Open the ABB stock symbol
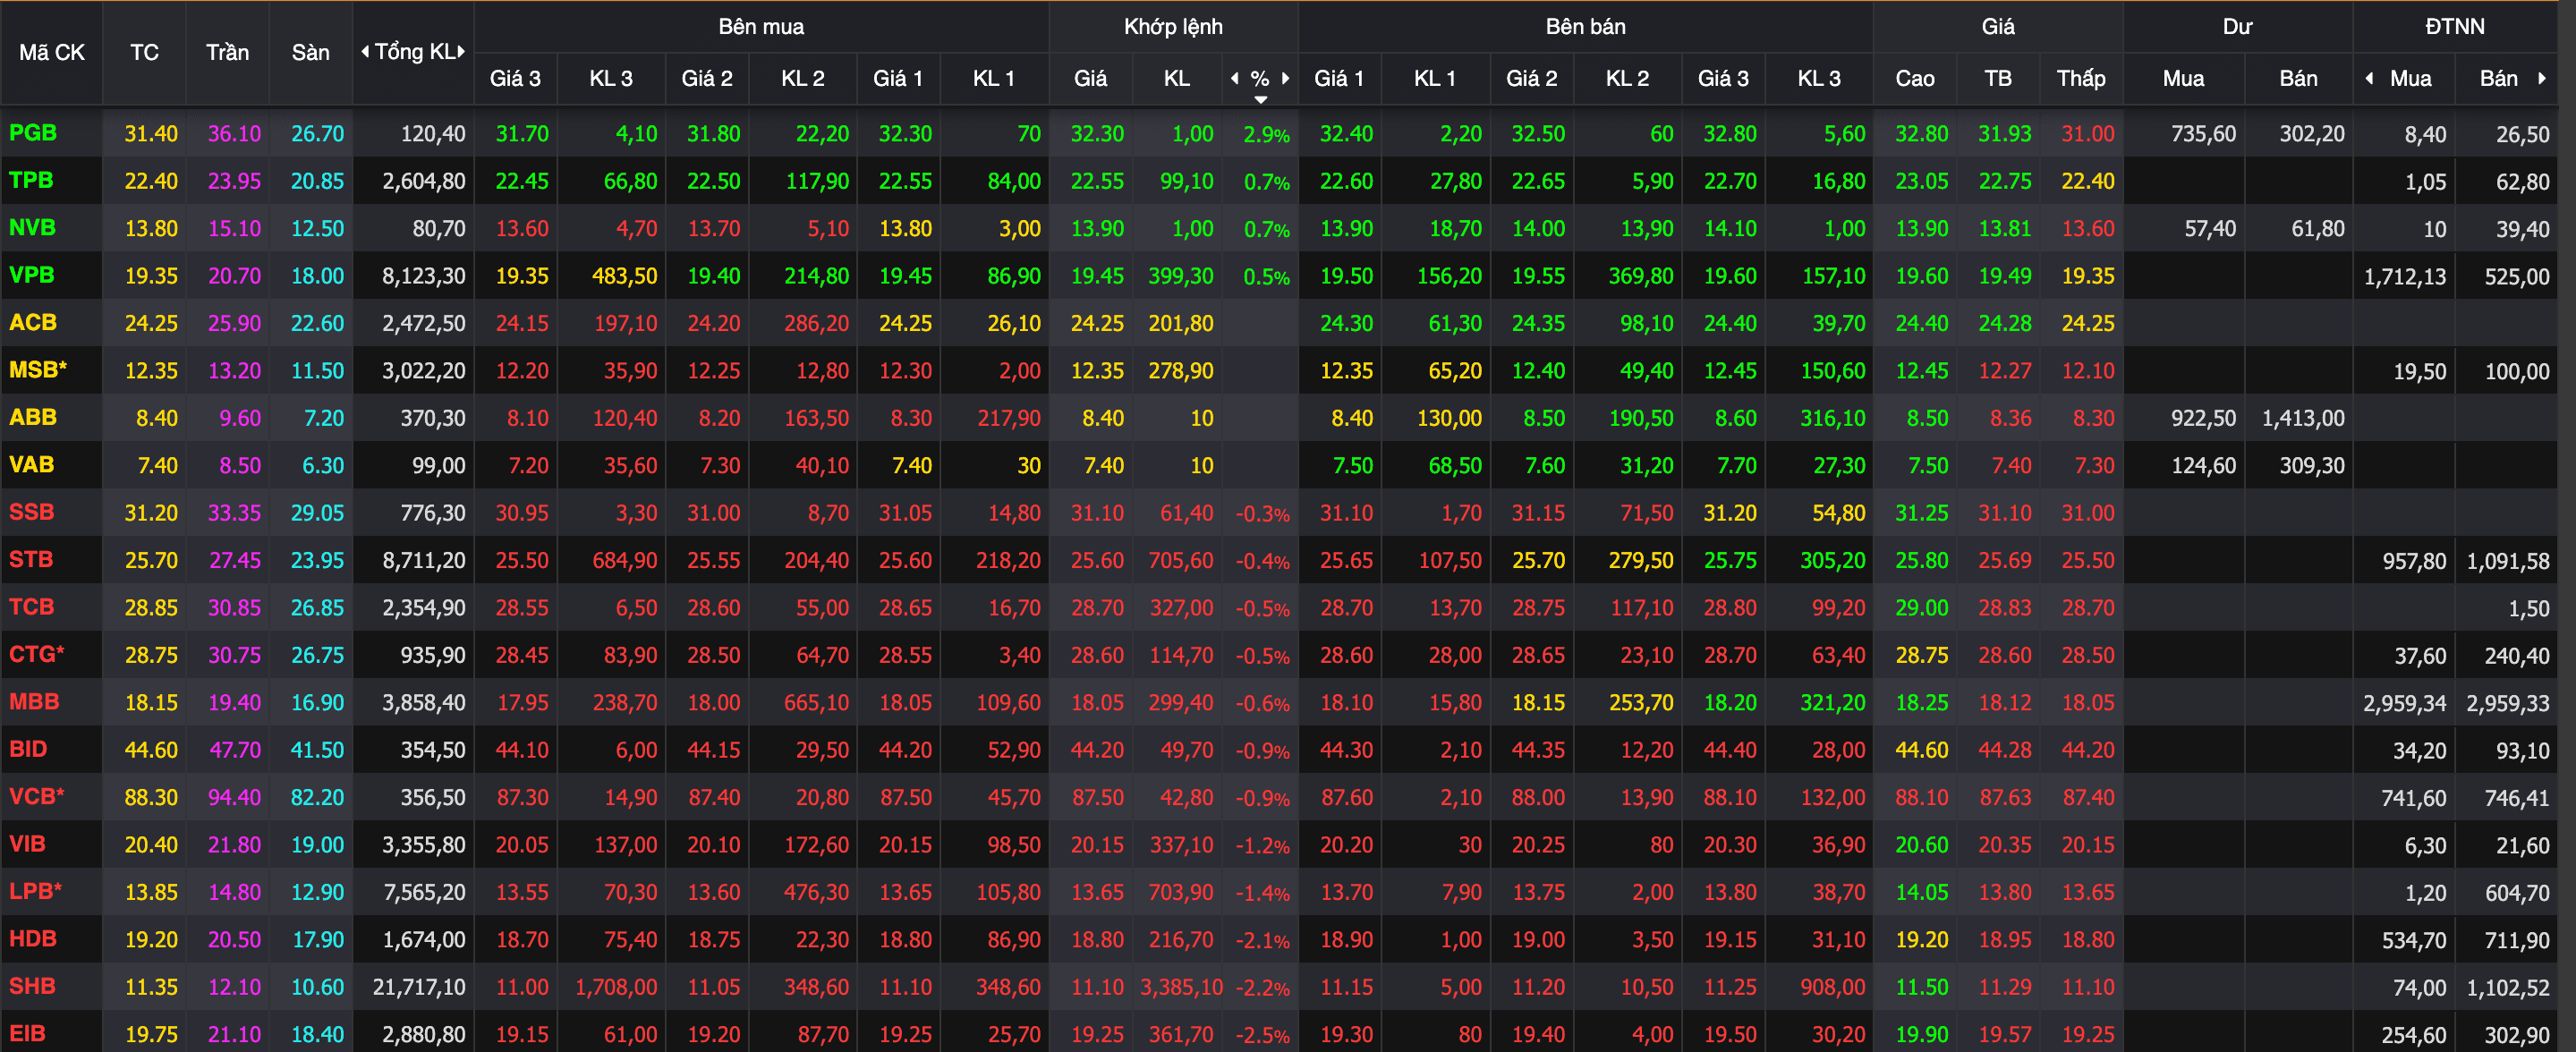This screenshot has height=1052, width=2576. (x=32, y=417)
